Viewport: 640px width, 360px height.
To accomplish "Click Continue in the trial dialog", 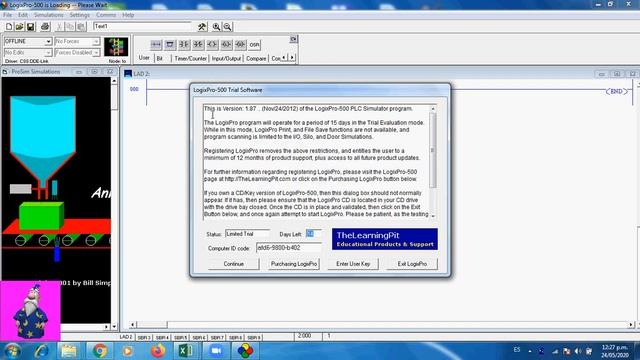I will tap(233, 264).
